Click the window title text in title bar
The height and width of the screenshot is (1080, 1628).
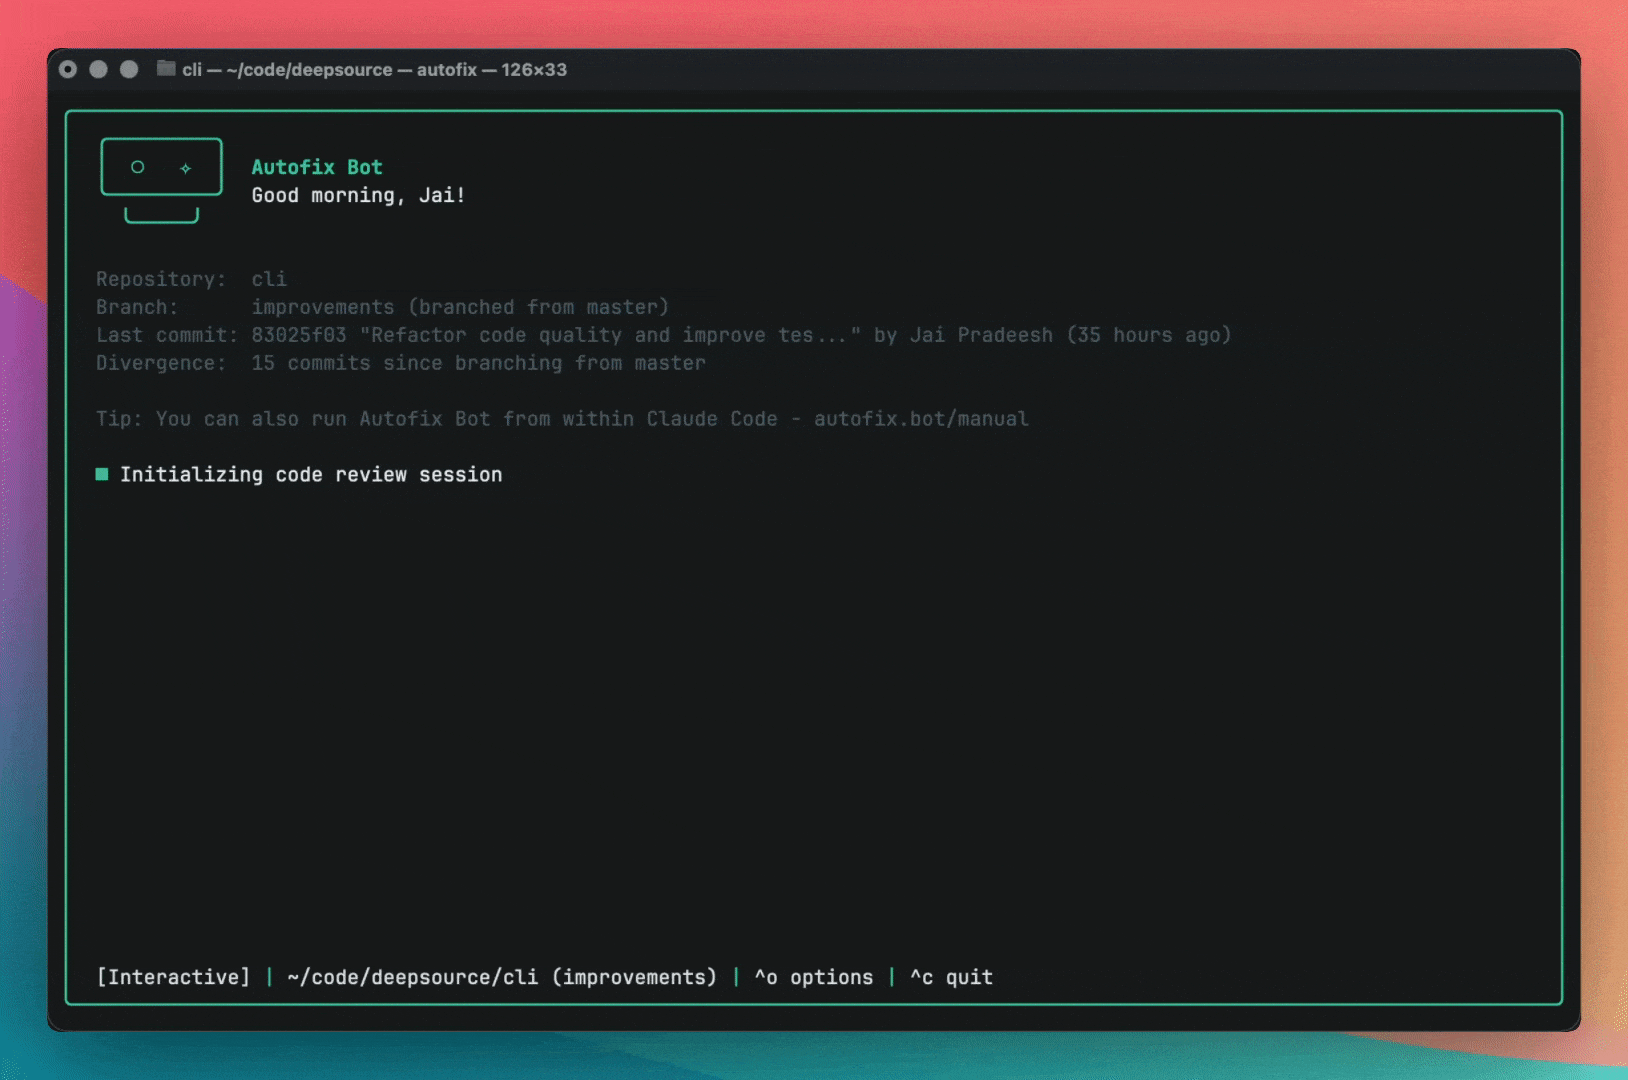click(374, 69)
